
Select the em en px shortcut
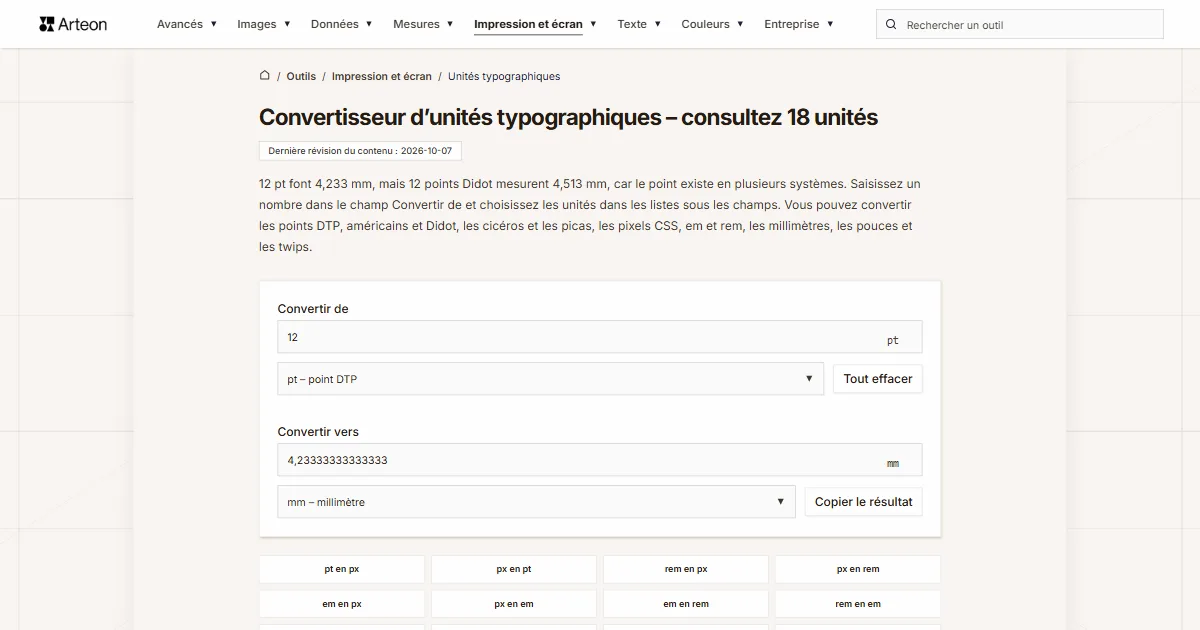click(342, 604)
